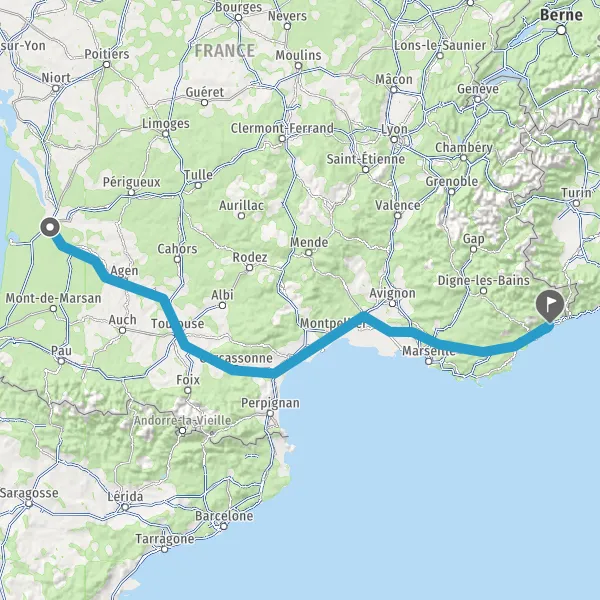Click the Berne city dot
The height and width of the screenshot is (600, 600).
point(561,30)
